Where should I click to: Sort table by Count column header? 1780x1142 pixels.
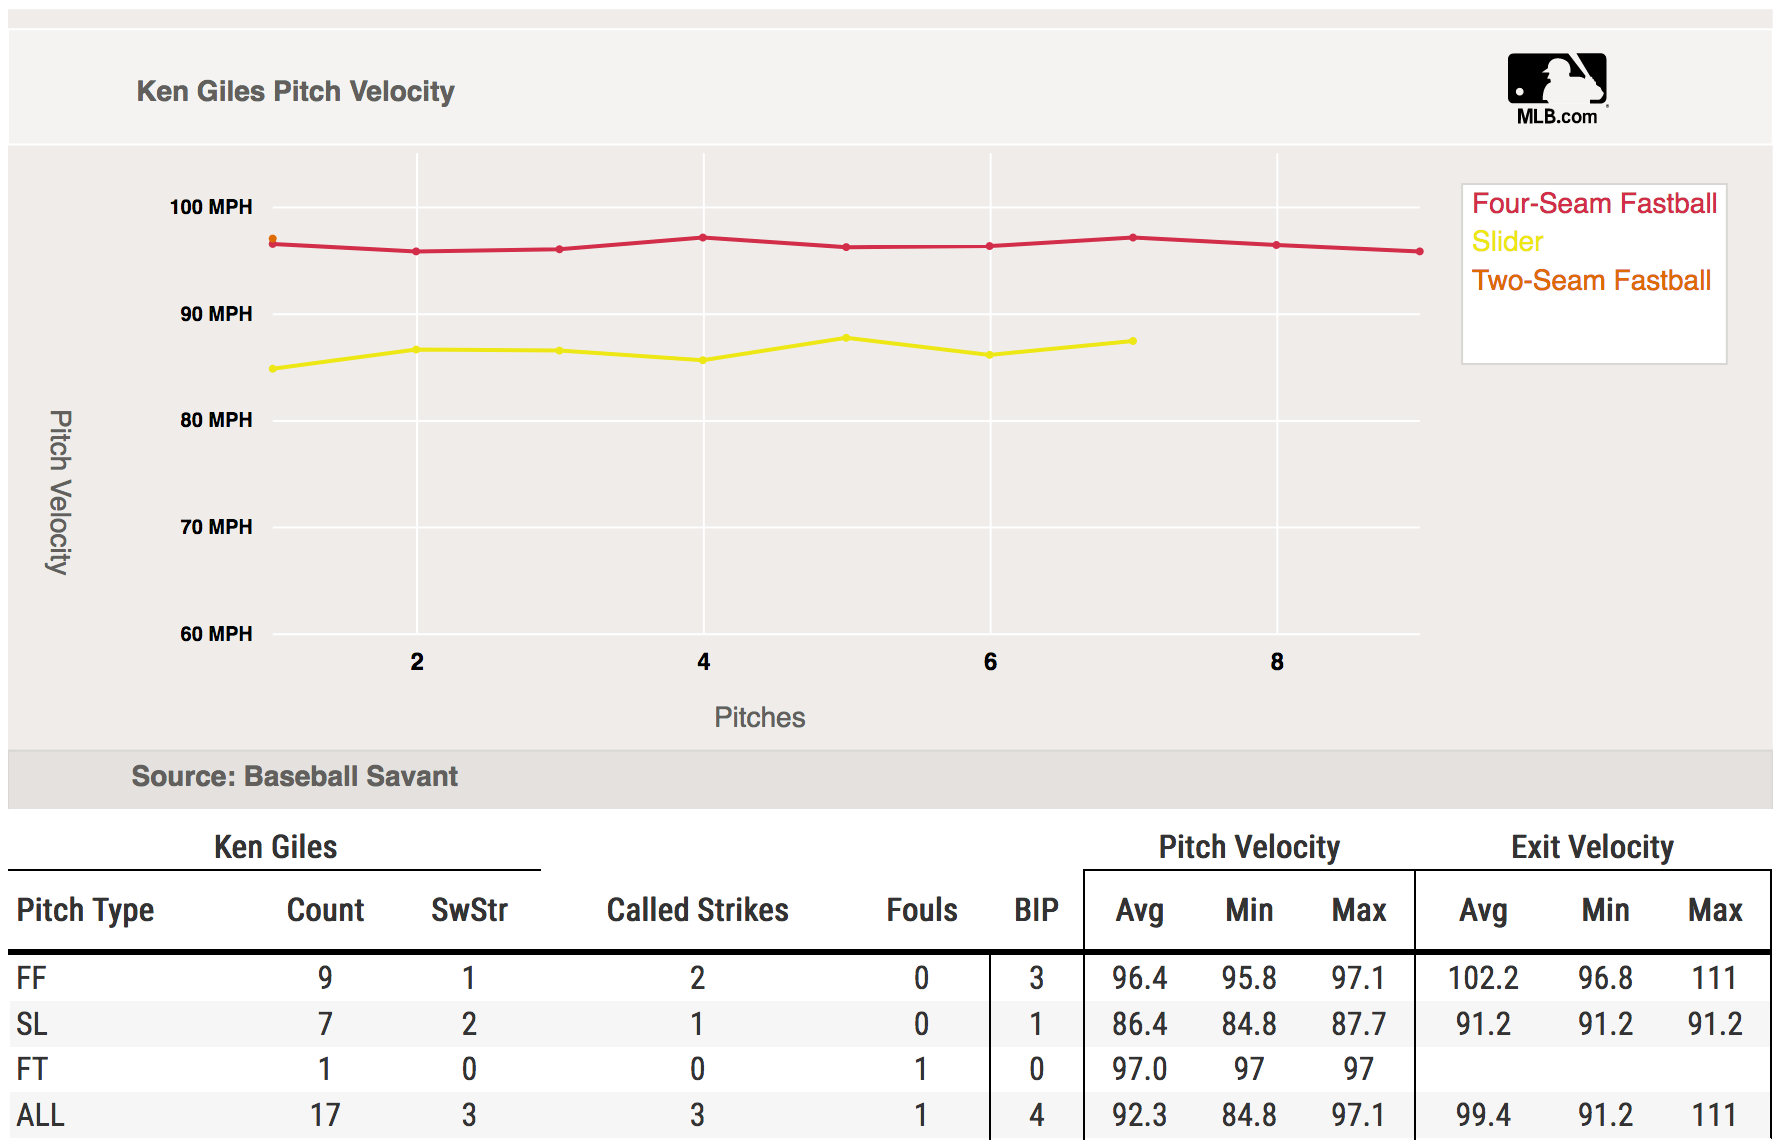tap(325, 910)
